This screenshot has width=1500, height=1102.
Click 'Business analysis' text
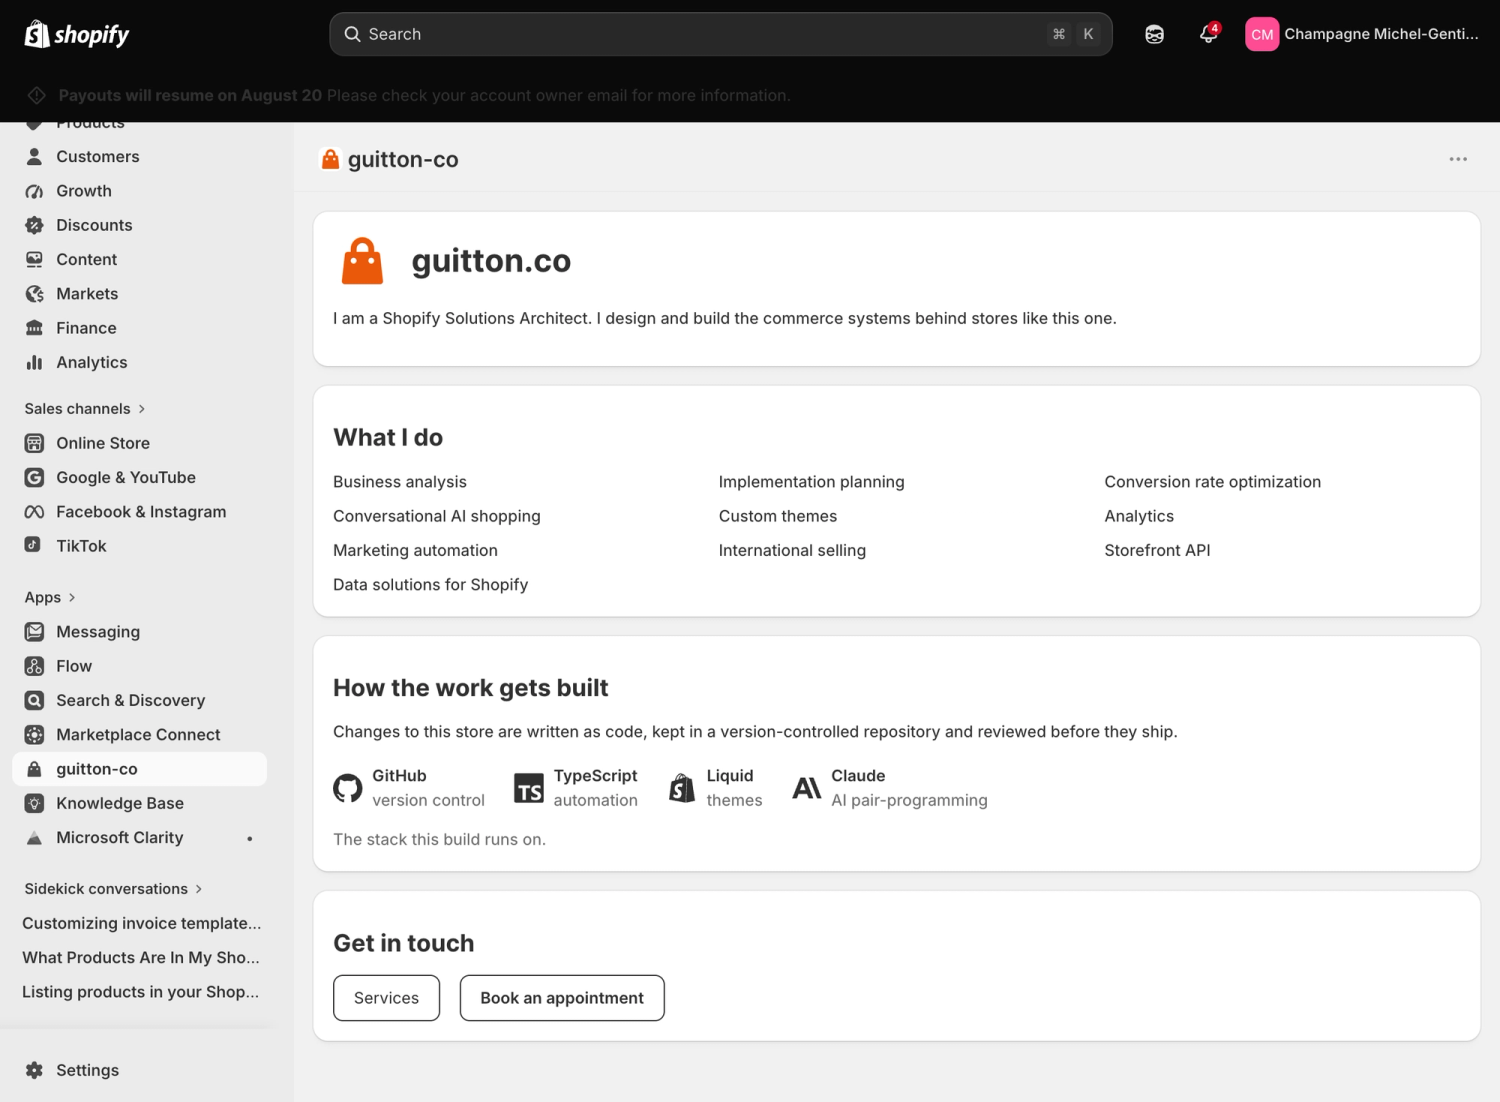400,482
